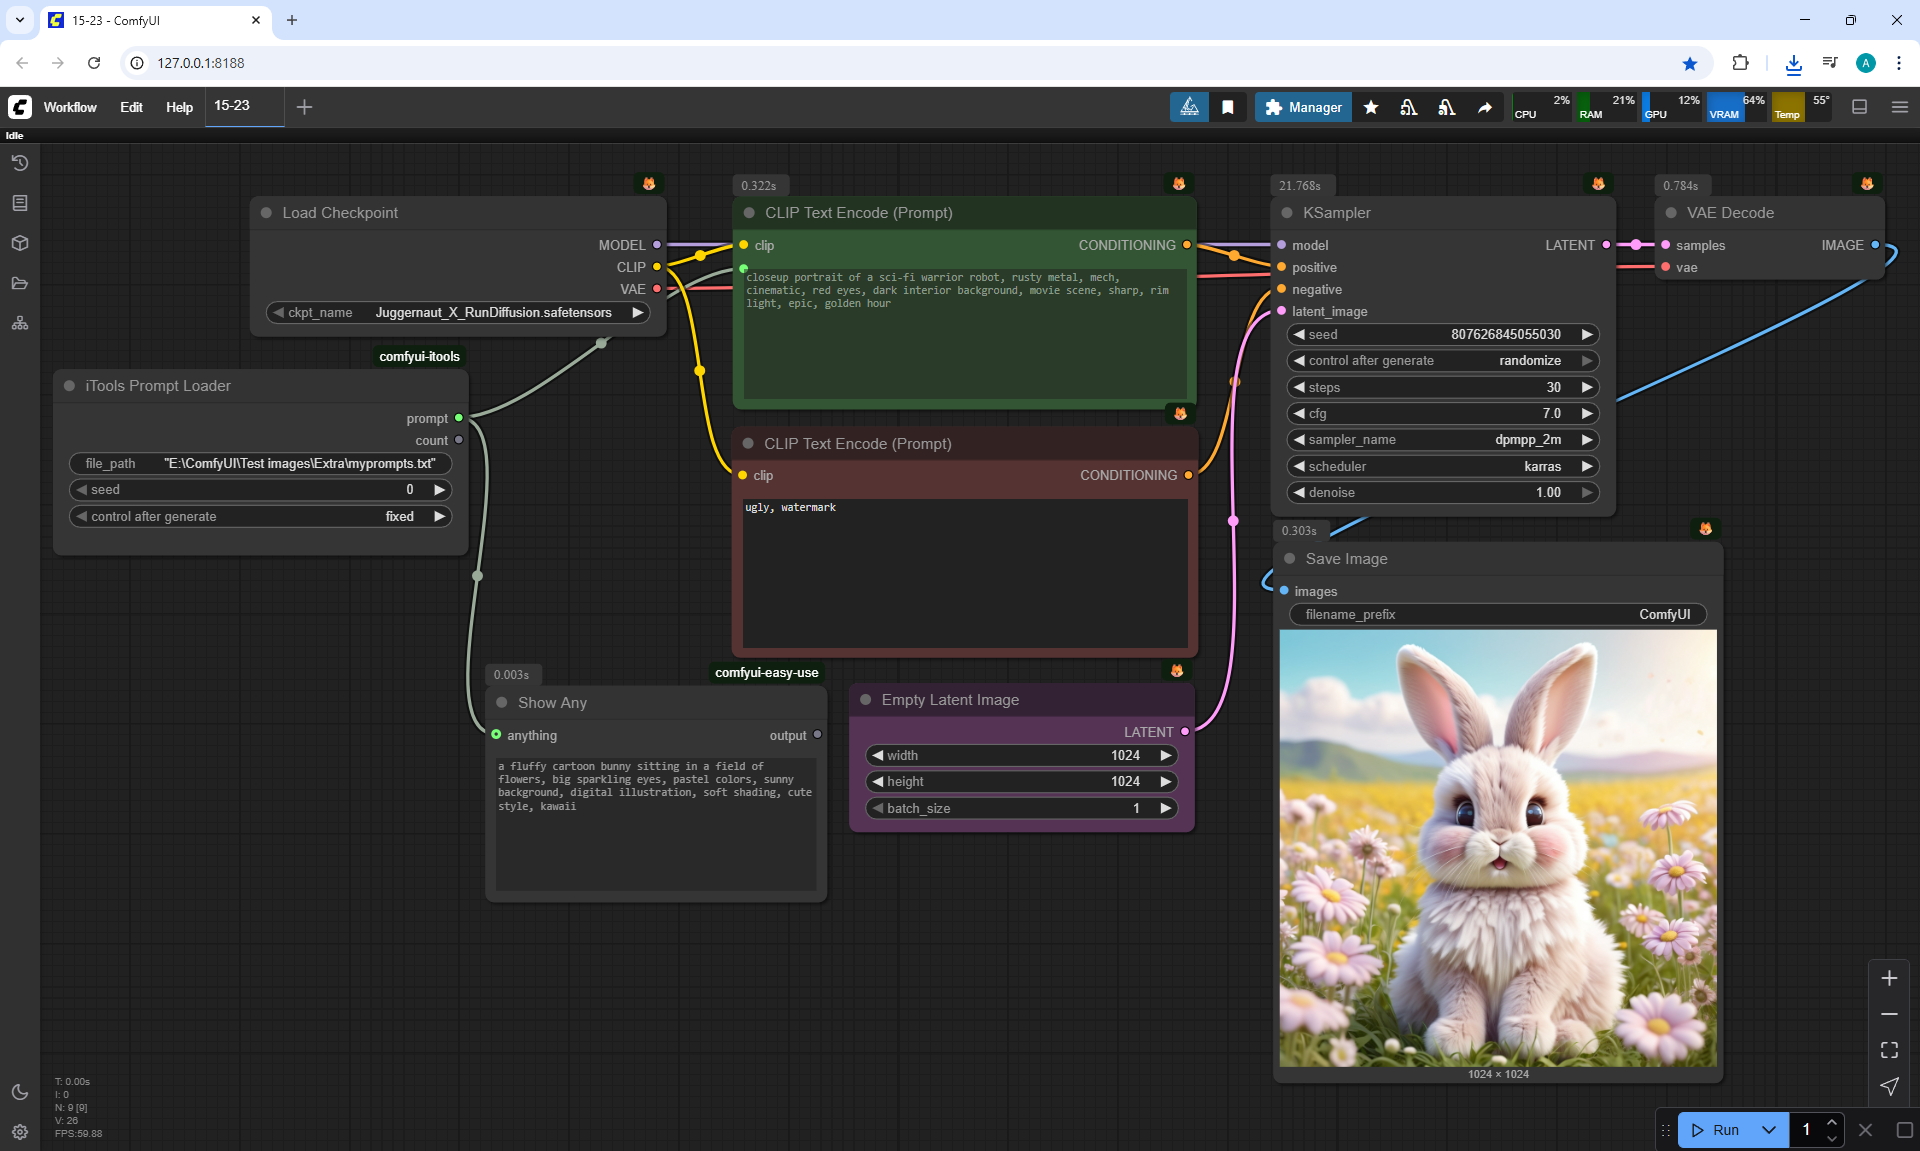Viewport: 1920px width, 1151px height.
Task: Toggle the bottom panel icon
Action: click(x=1860, y=107)
